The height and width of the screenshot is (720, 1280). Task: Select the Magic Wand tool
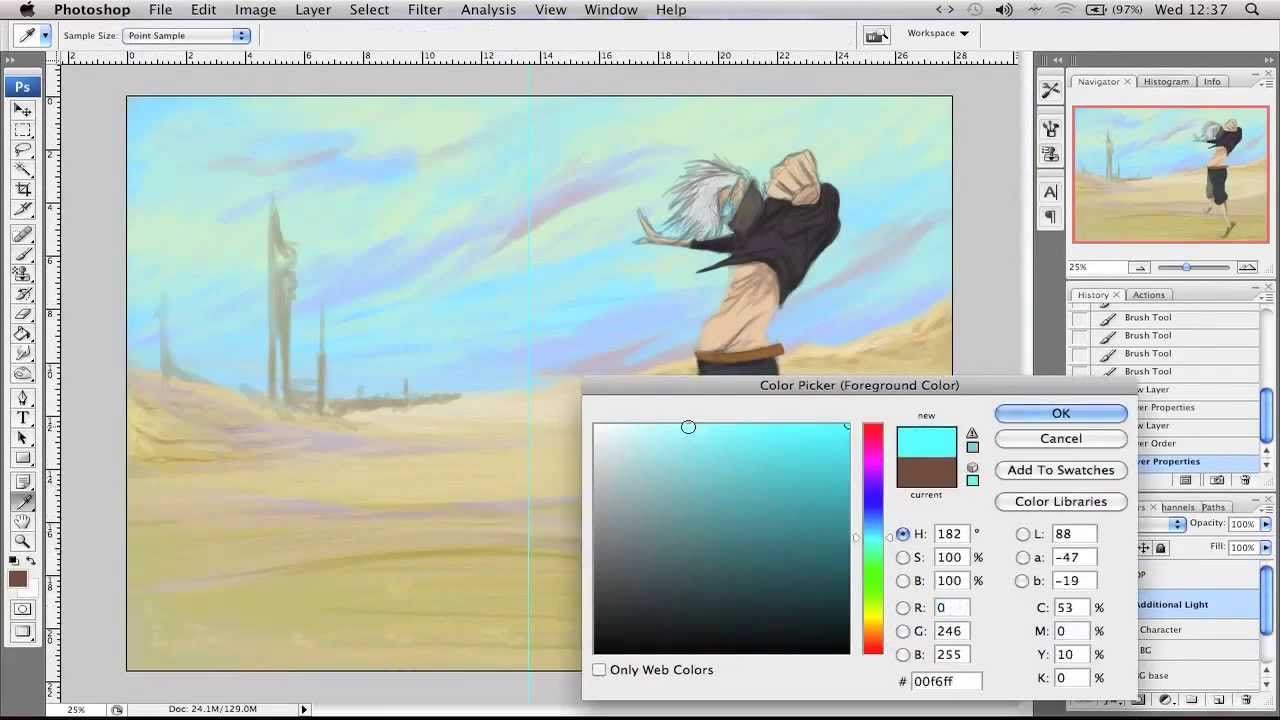coord(22,170)
